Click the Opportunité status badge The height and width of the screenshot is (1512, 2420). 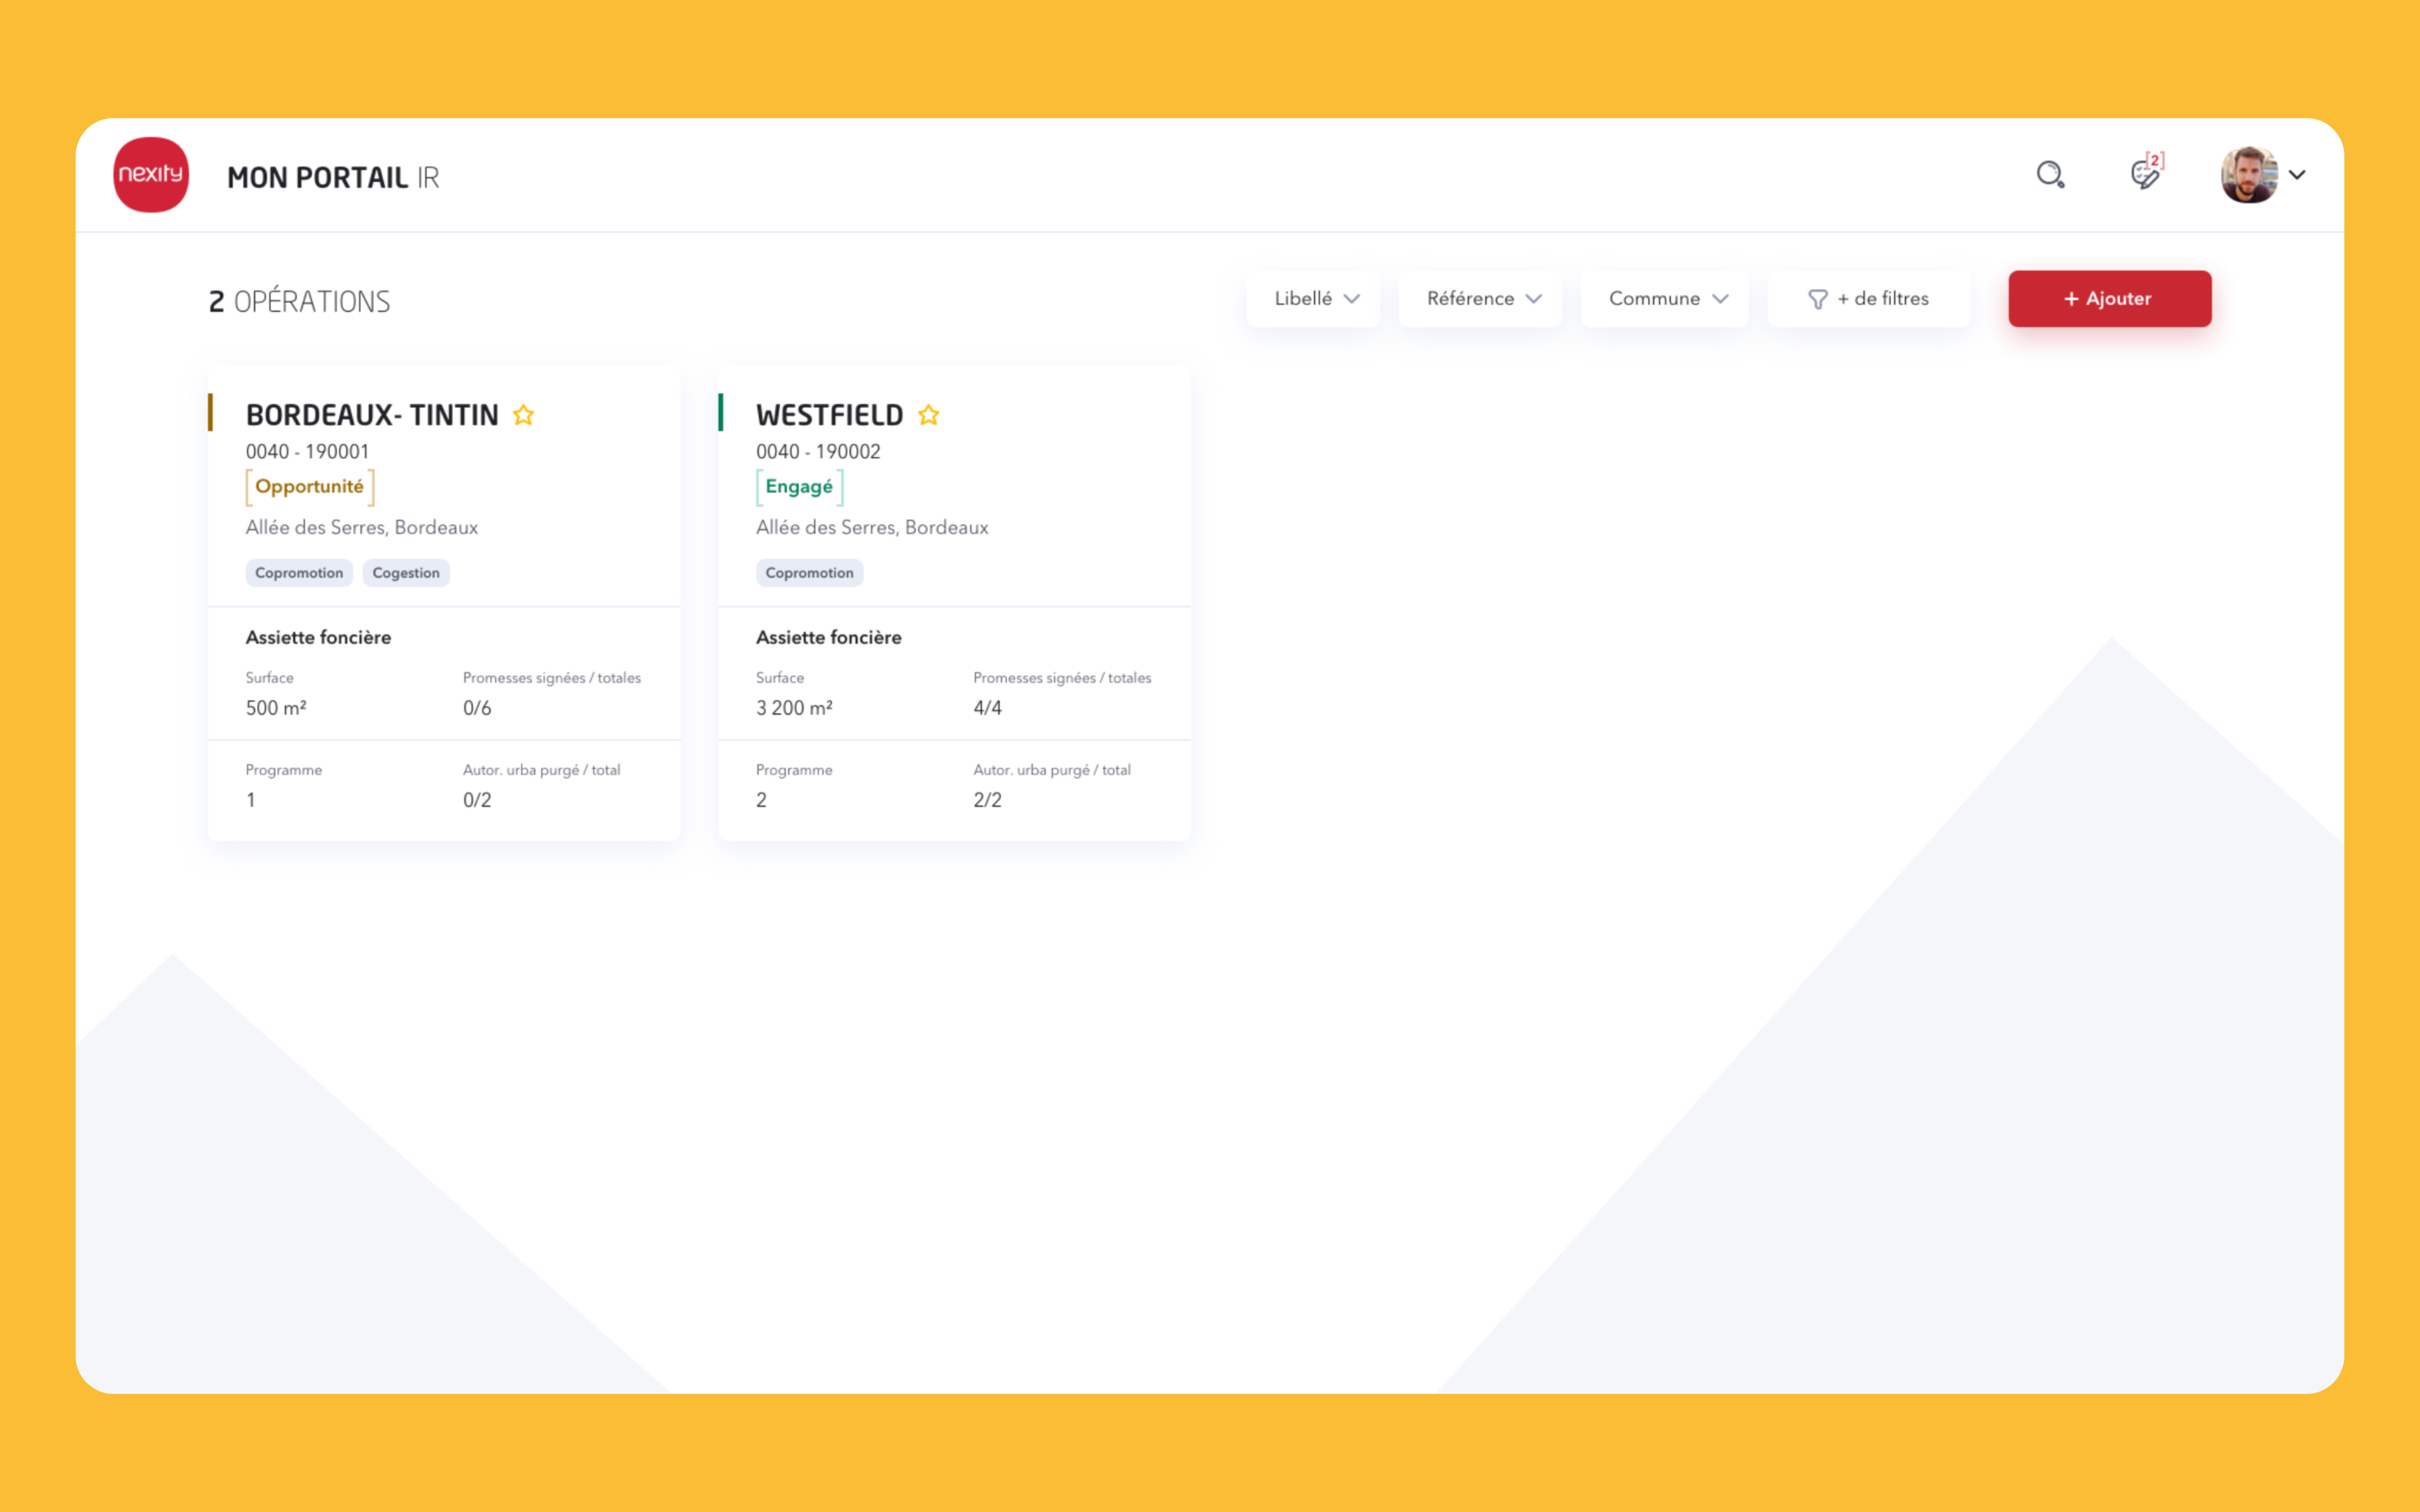[310, 487]
